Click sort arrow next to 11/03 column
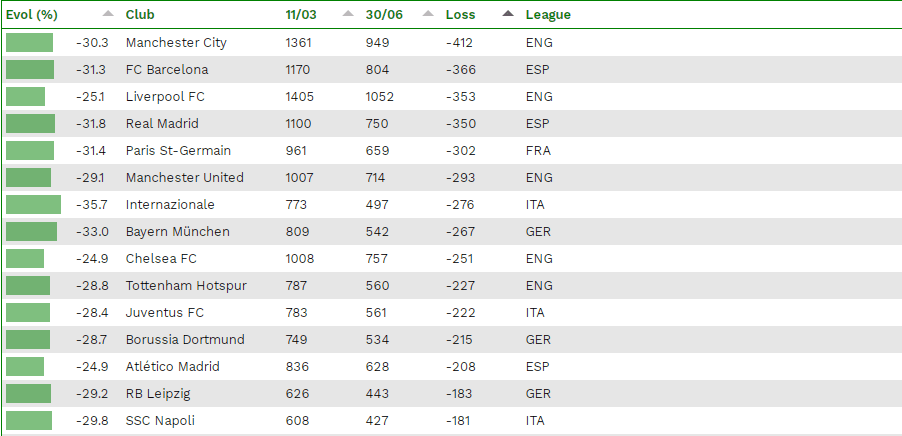 click(348, 14)
